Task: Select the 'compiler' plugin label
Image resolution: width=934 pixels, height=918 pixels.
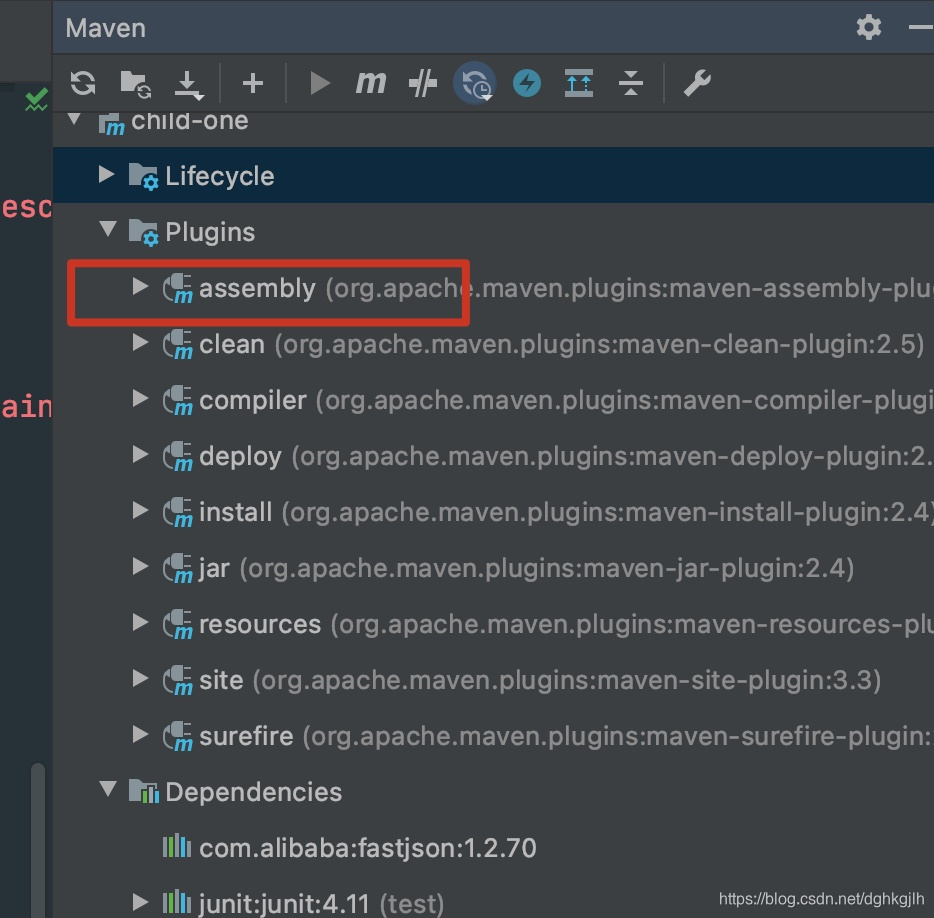Action: (x=253, y=401)
